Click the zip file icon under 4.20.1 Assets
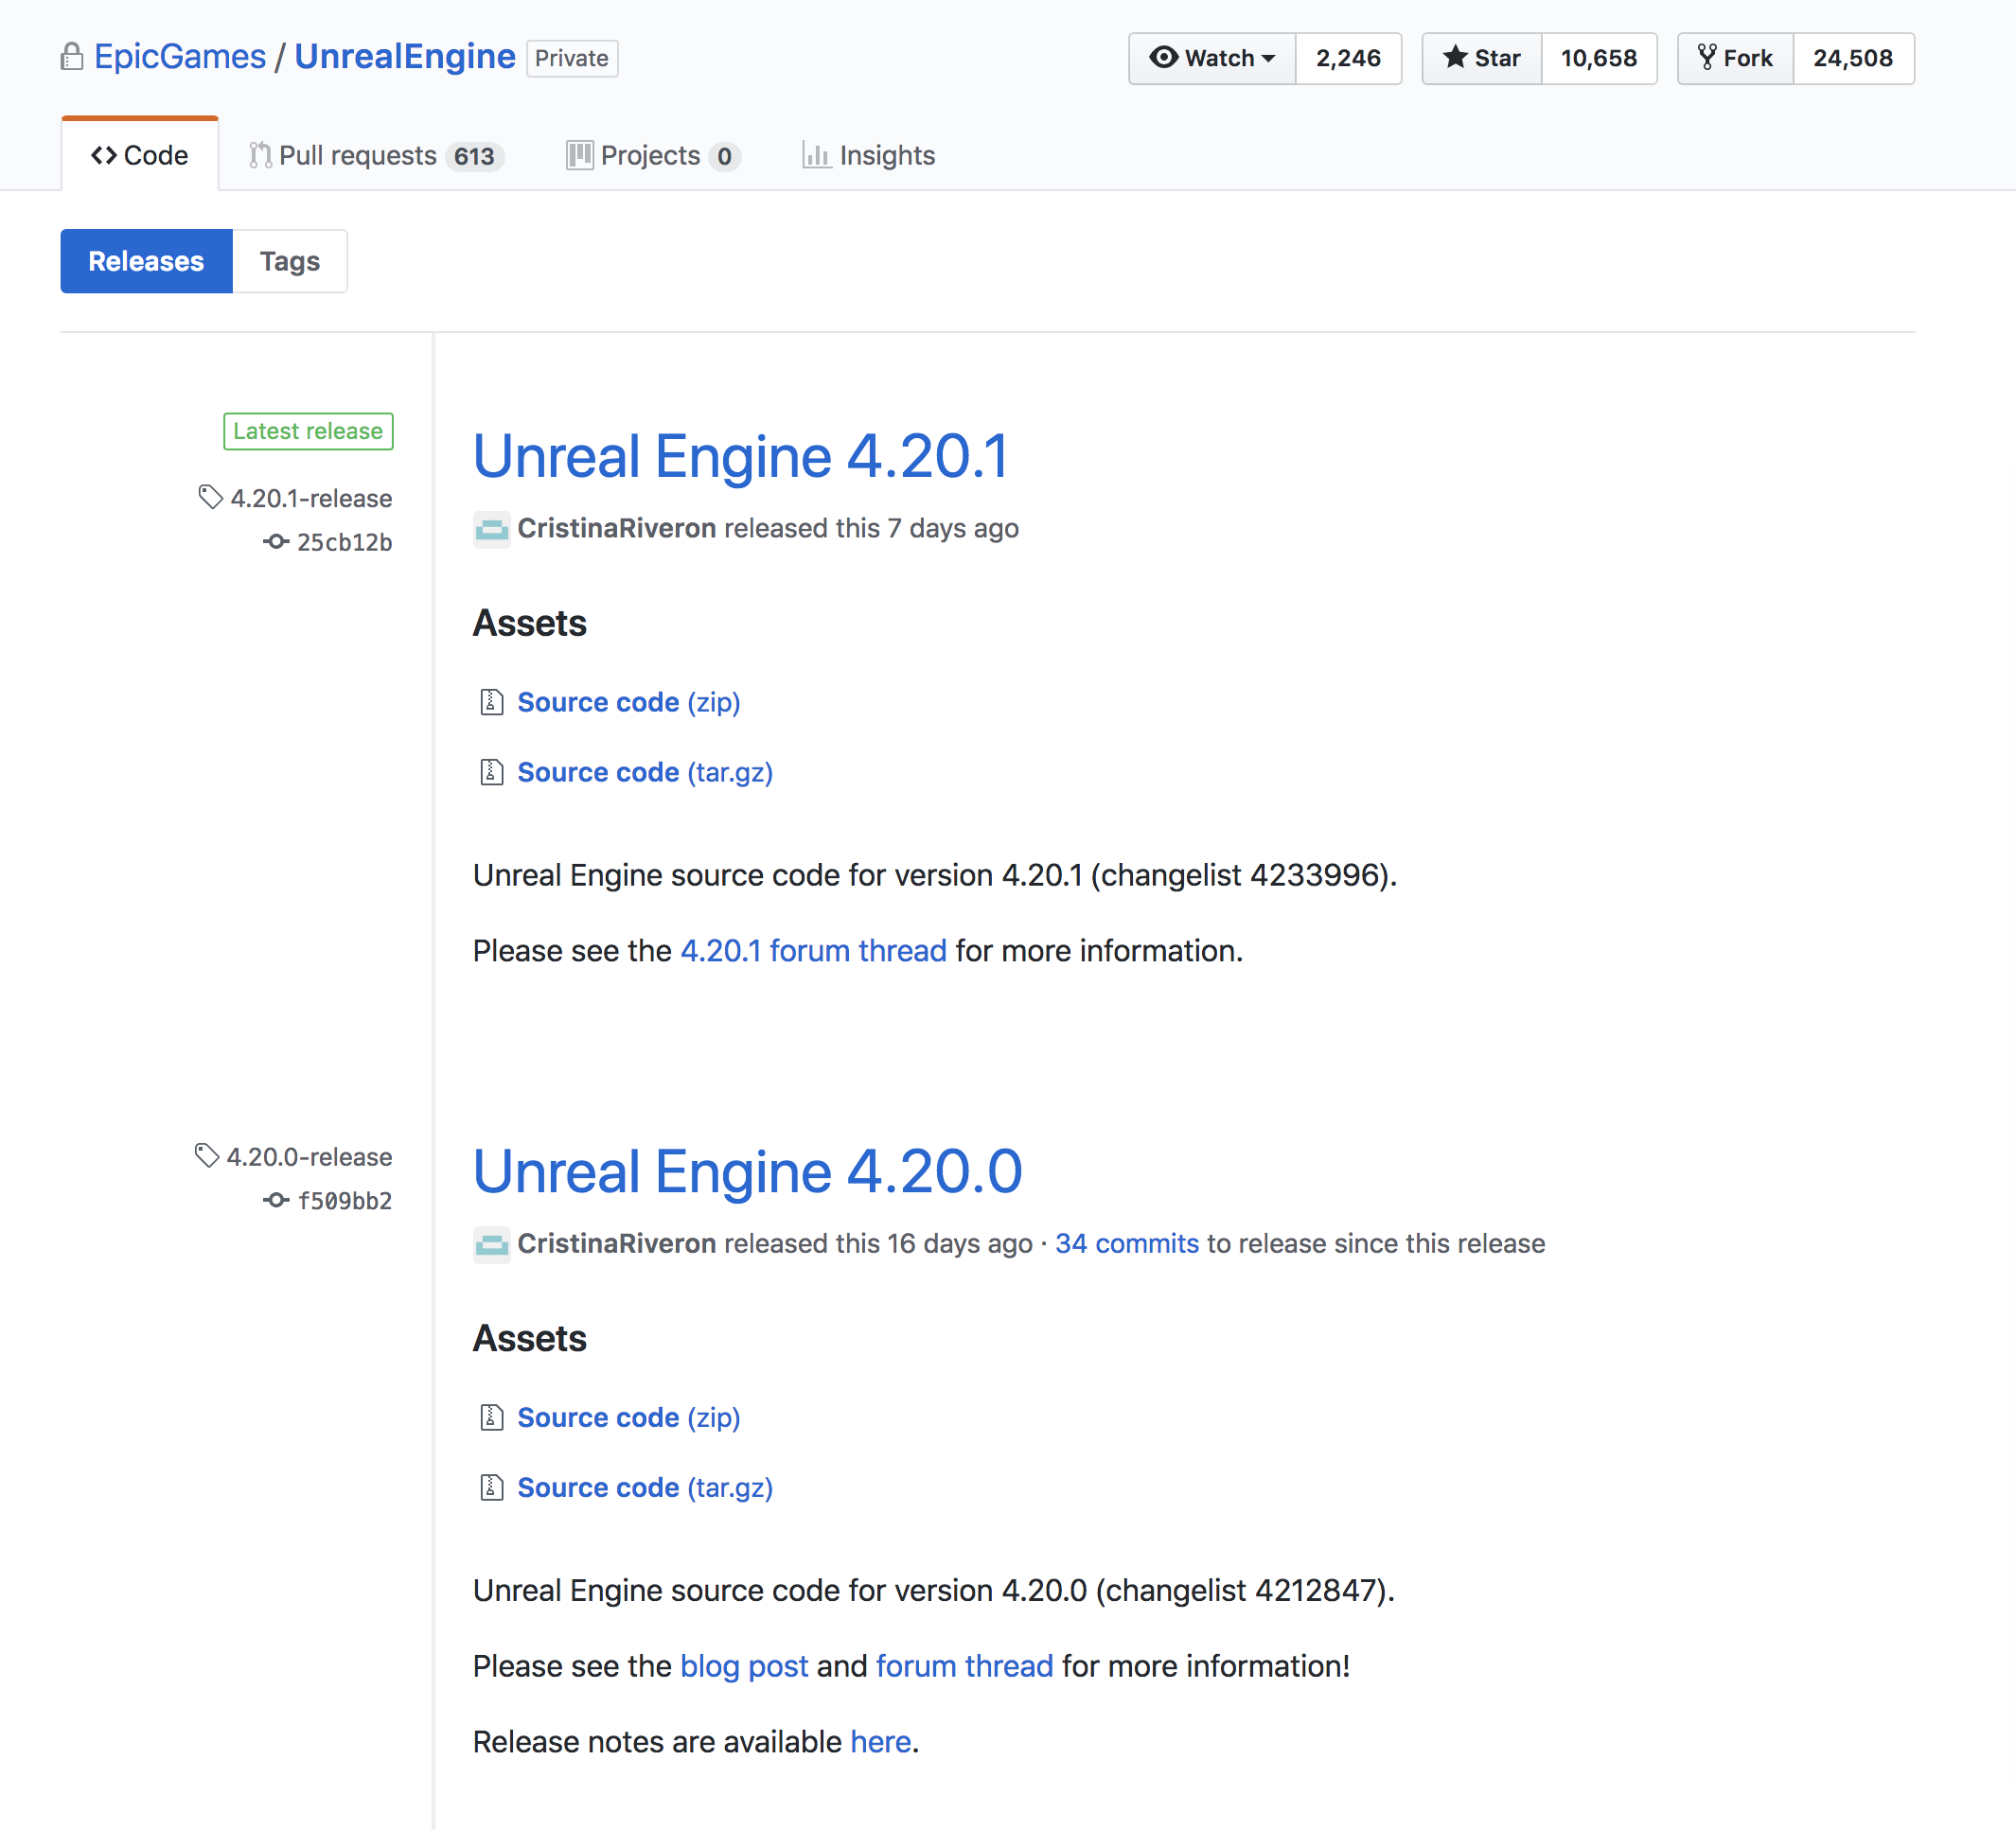 491,702
